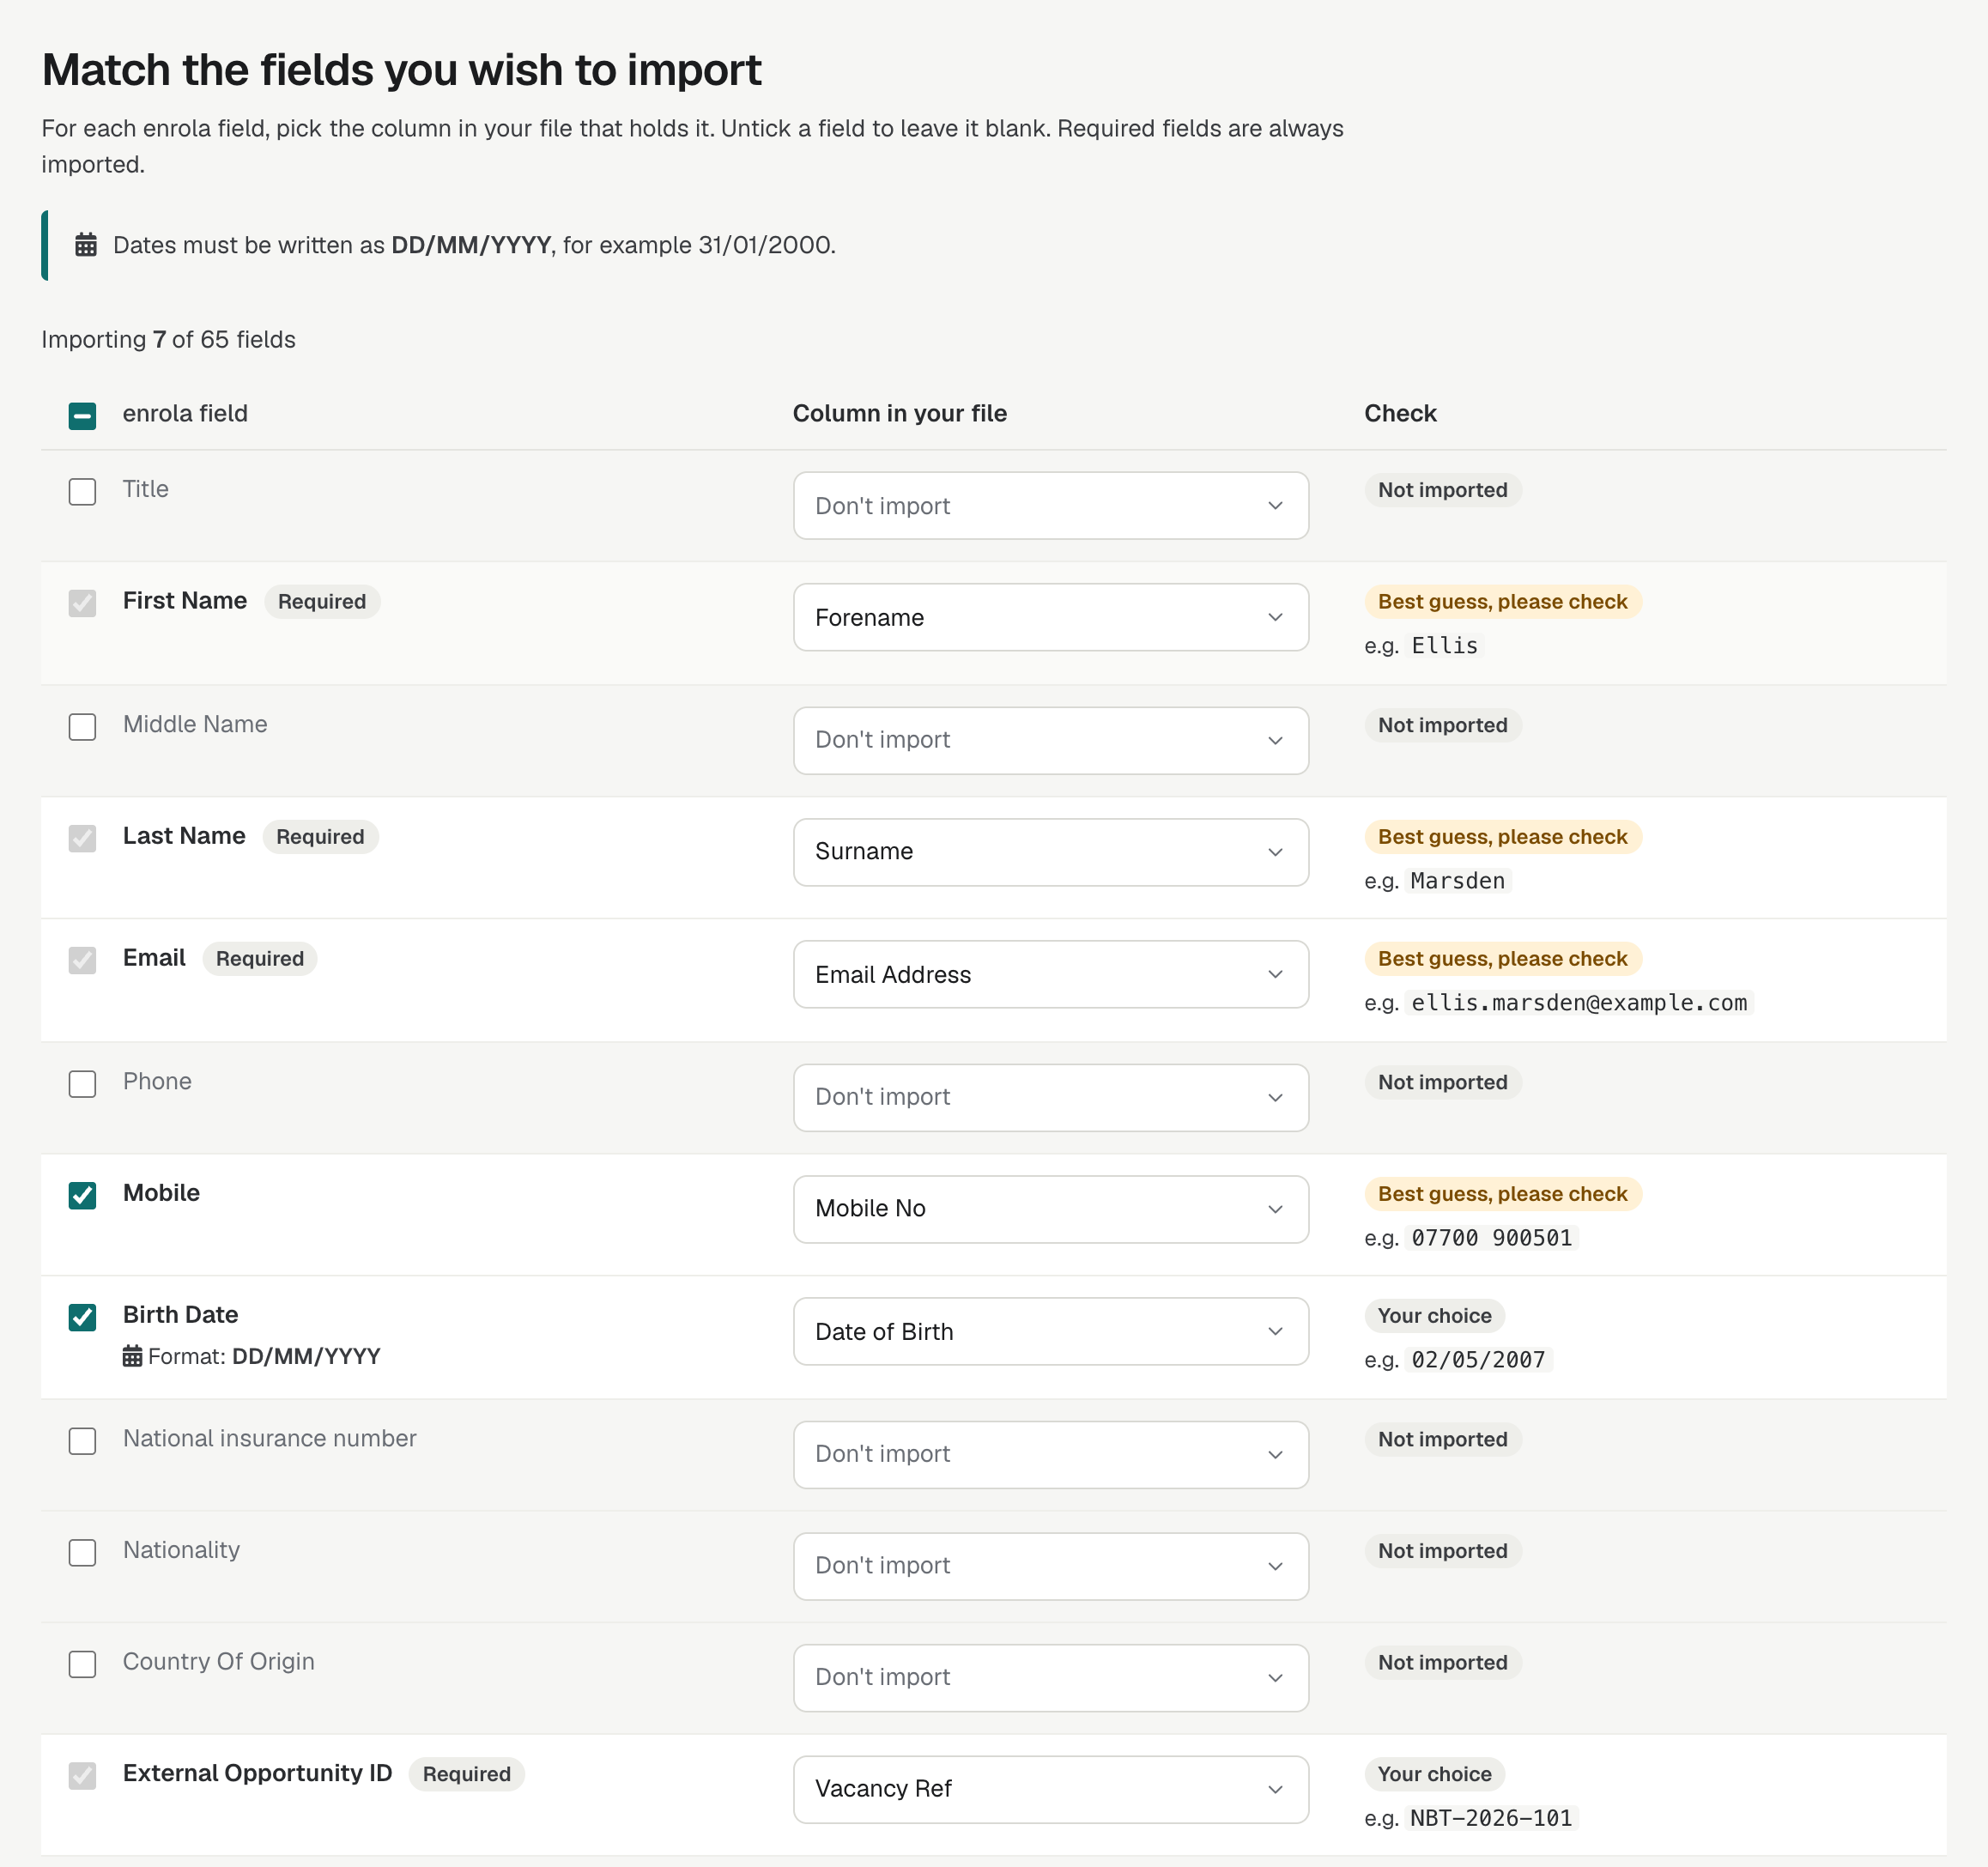Tick the Country Of Origin checkbox
This screenshot has width=1988, height=1867.
tap(83, 1664)
